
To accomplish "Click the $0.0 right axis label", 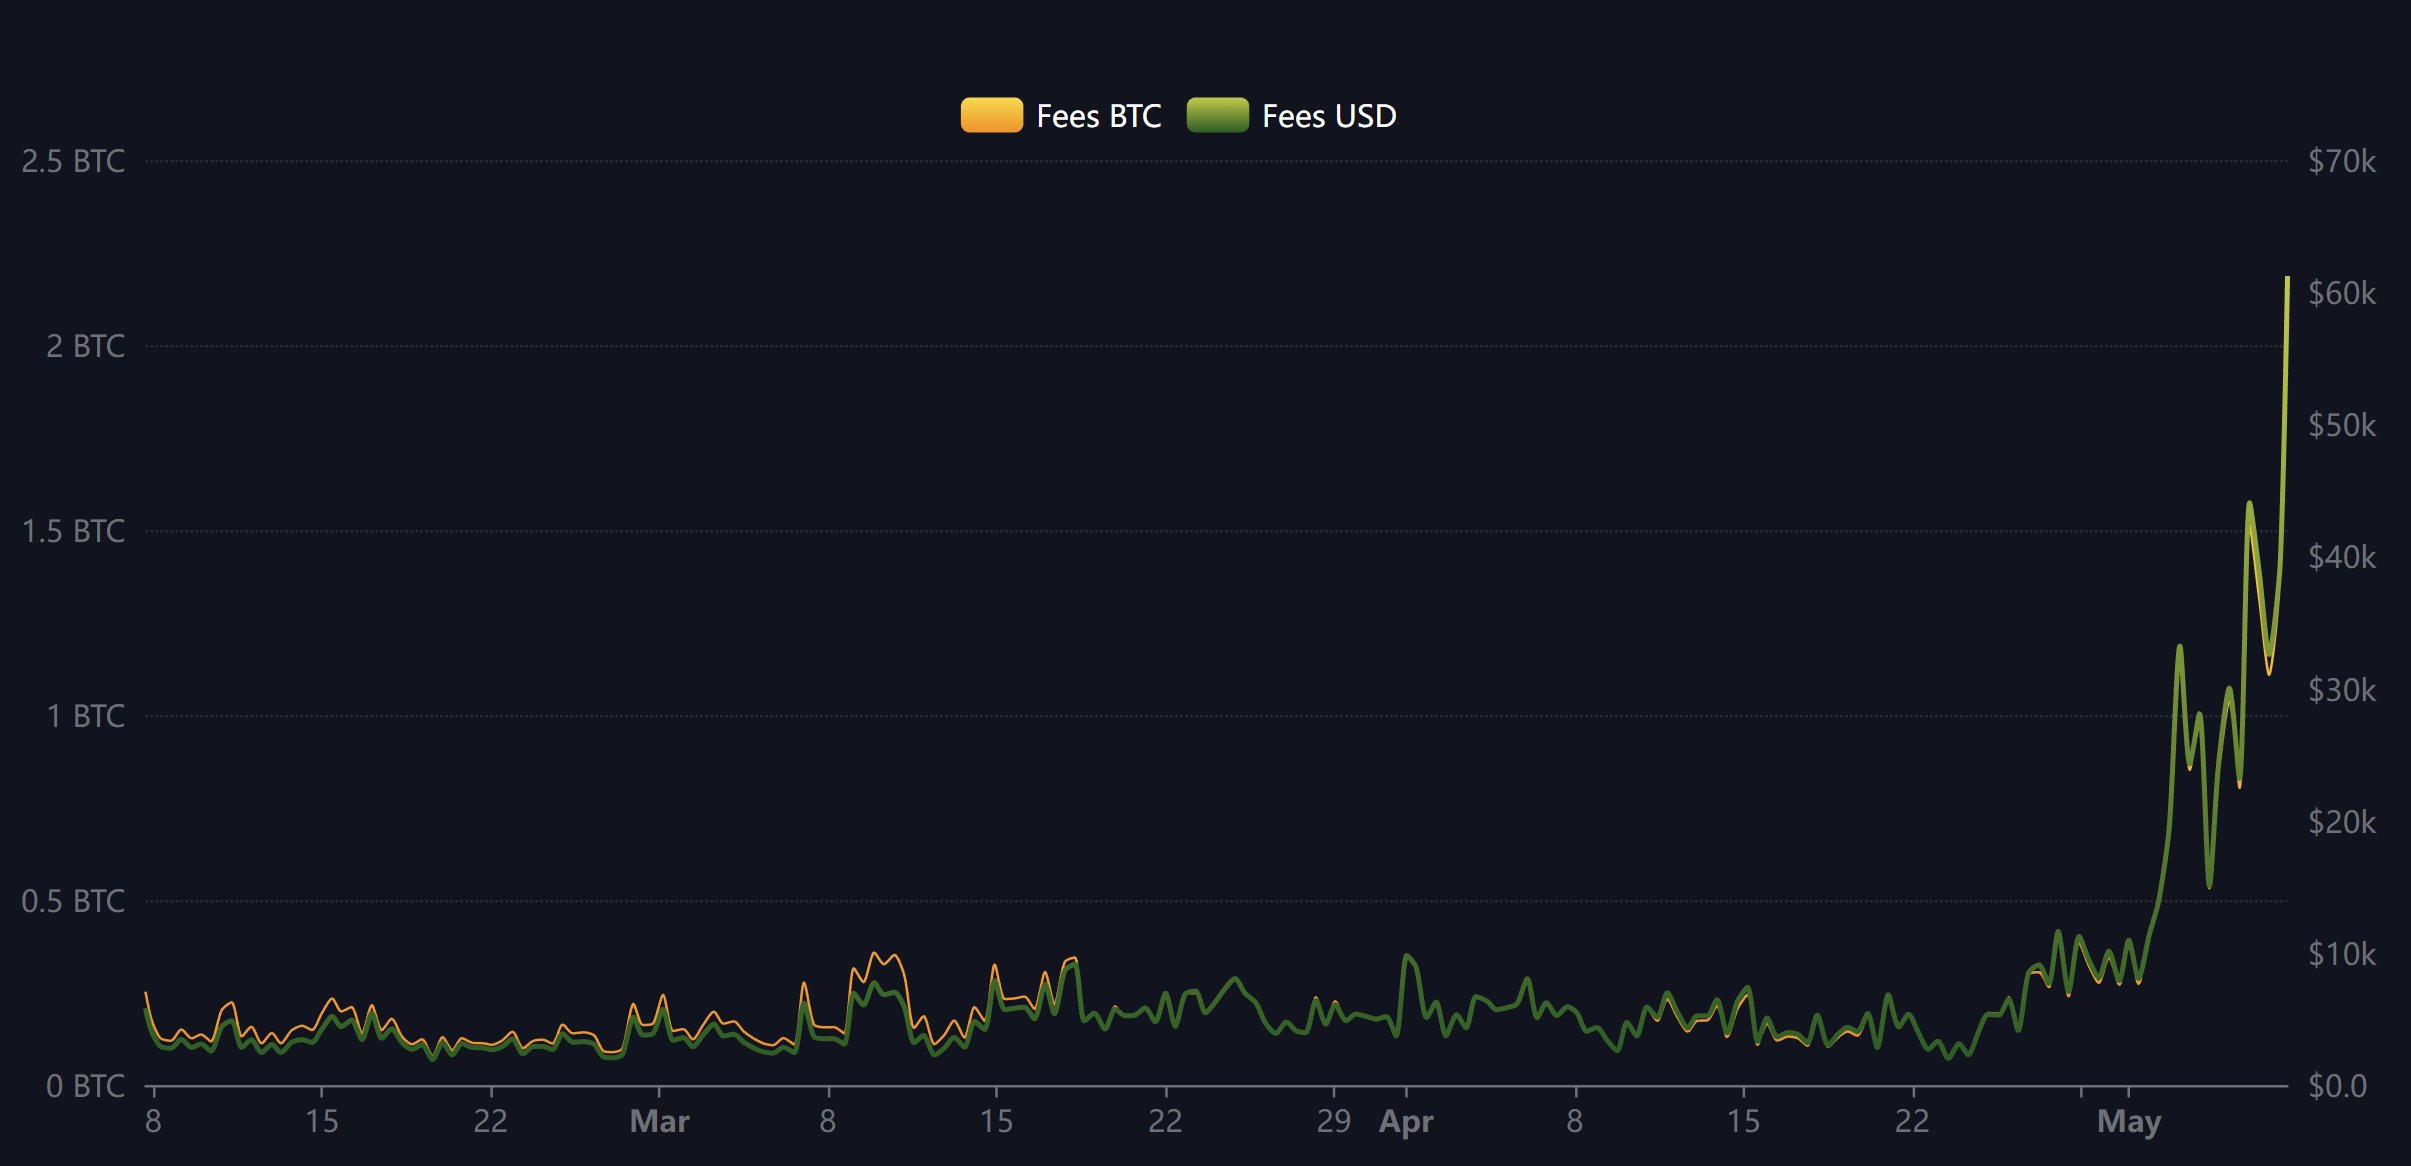I will [2338, 1086].
